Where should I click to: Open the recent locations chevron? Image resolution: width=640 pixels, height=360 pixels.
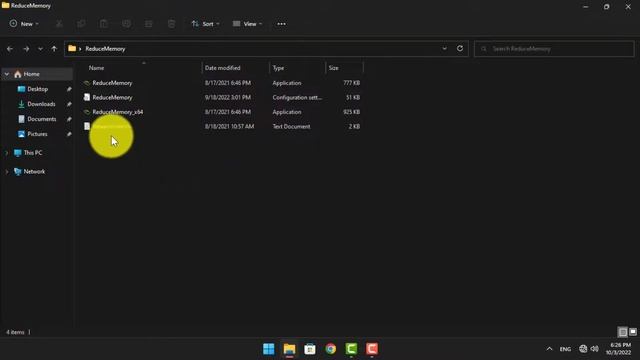pos(40,49)
